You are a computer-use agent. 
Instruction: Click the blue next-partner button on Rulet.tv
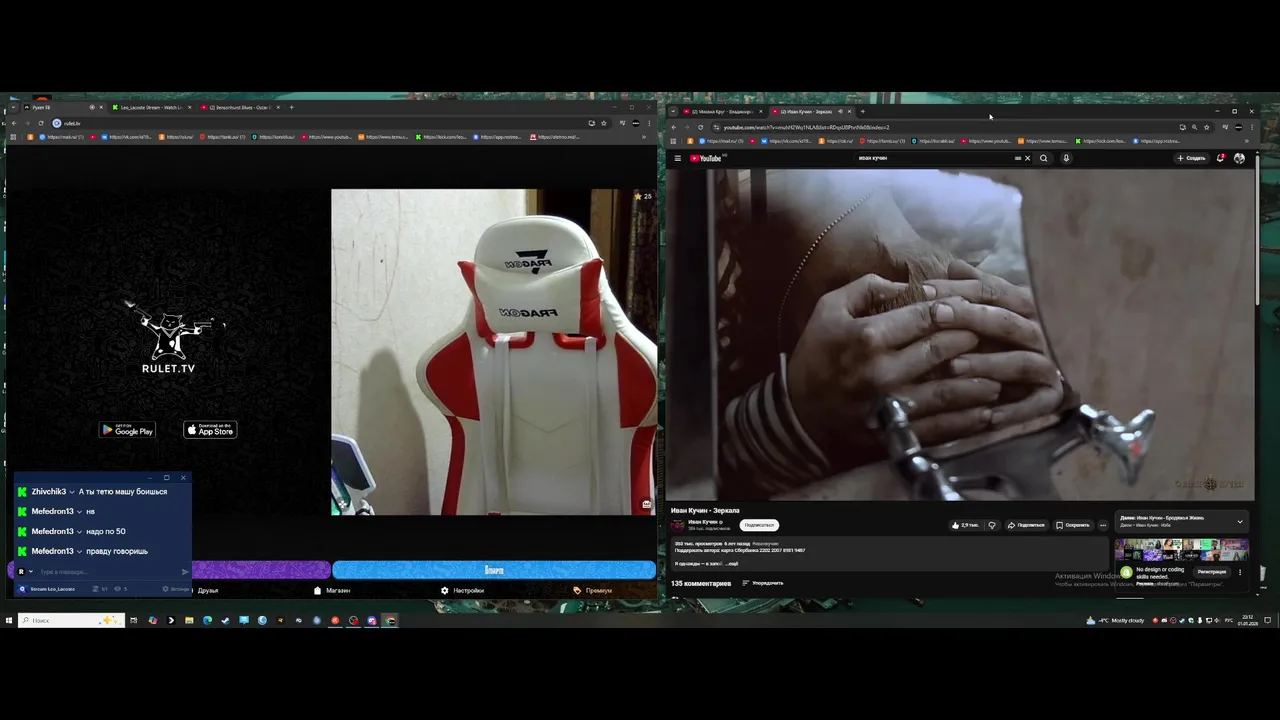pos(494,570)
